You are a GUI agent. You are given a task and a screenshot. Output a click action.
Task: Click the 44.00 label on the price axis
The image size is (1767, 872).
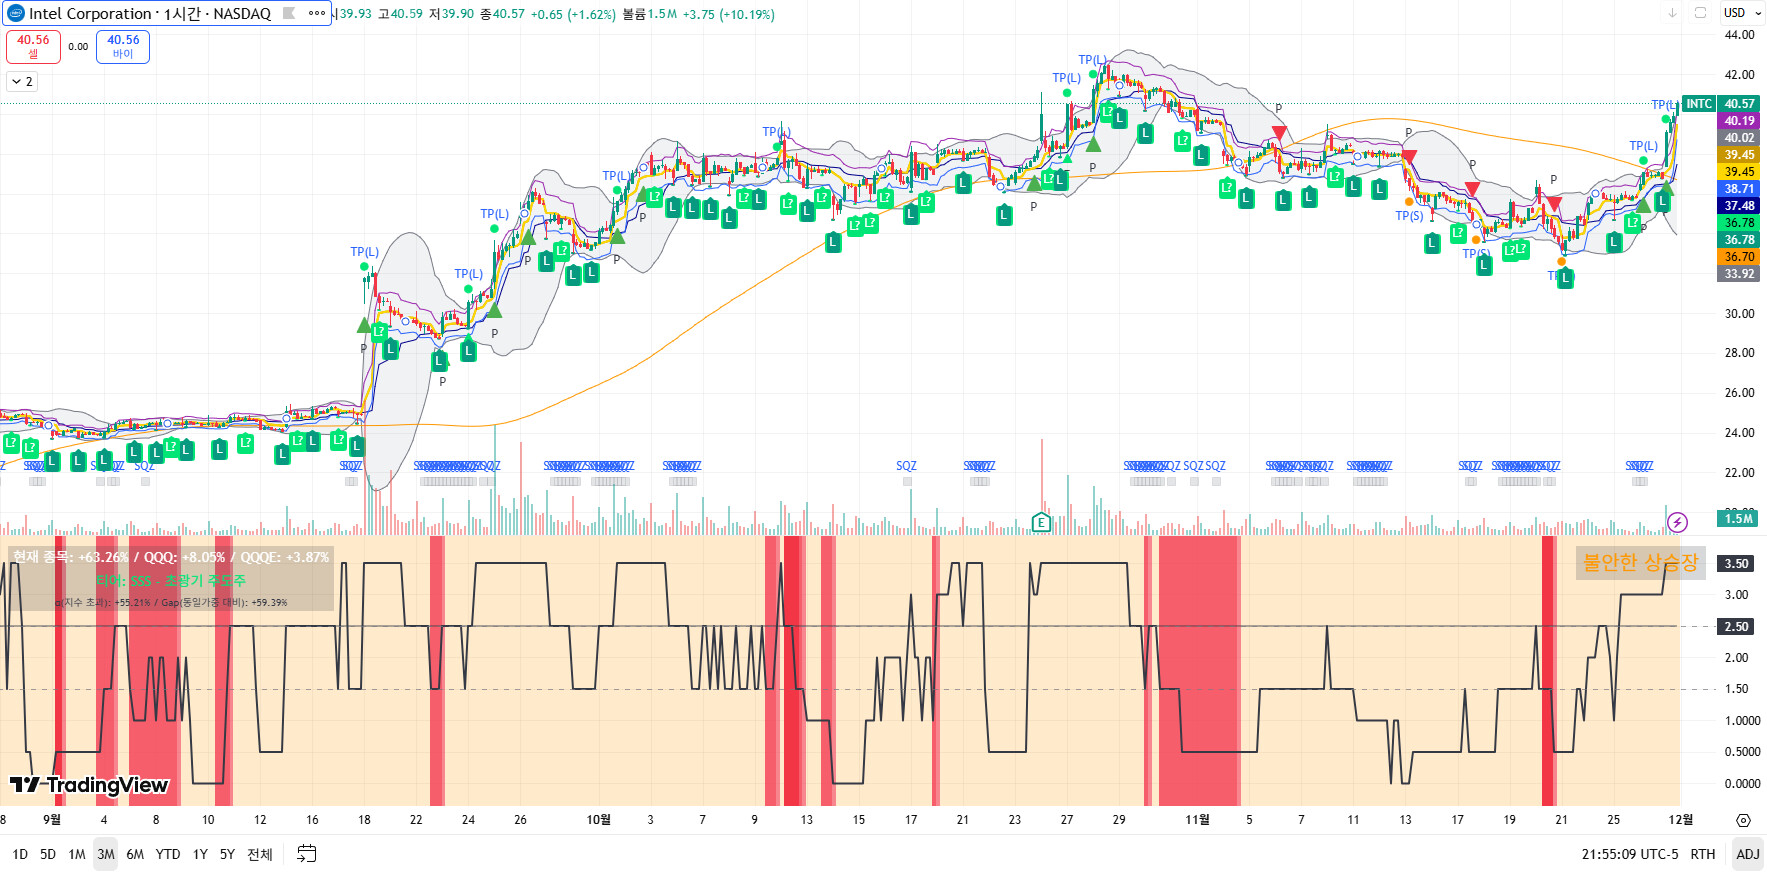1739,35
